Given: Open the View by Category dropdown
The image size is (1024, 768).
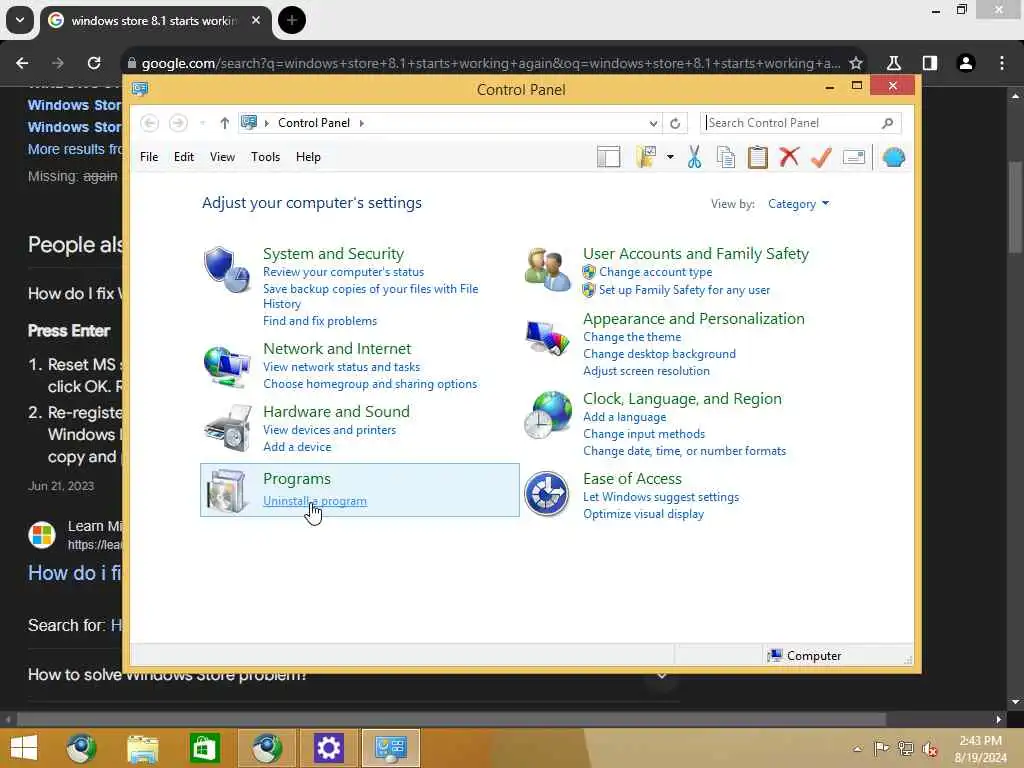Looking at the screenshot, I should pyautogui.click(x=799, y=204).
